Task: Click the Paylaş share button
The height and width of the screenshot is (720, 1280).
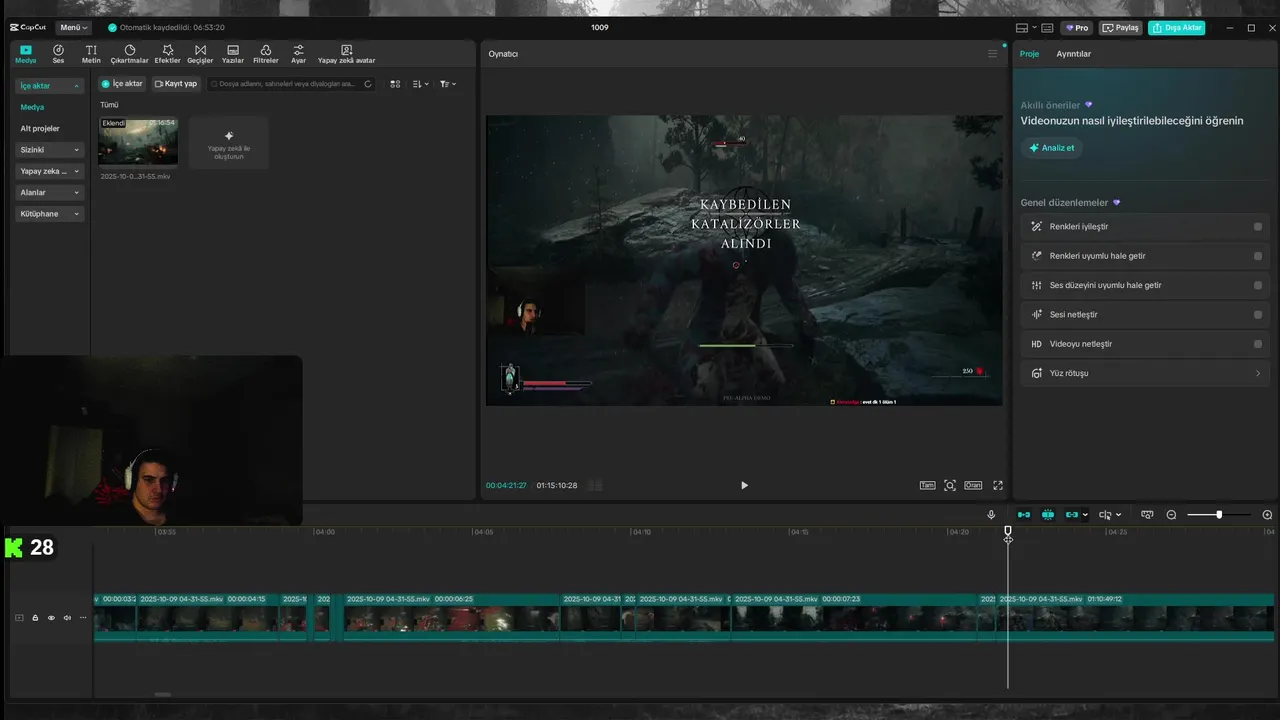Action: click(1121, 28)
